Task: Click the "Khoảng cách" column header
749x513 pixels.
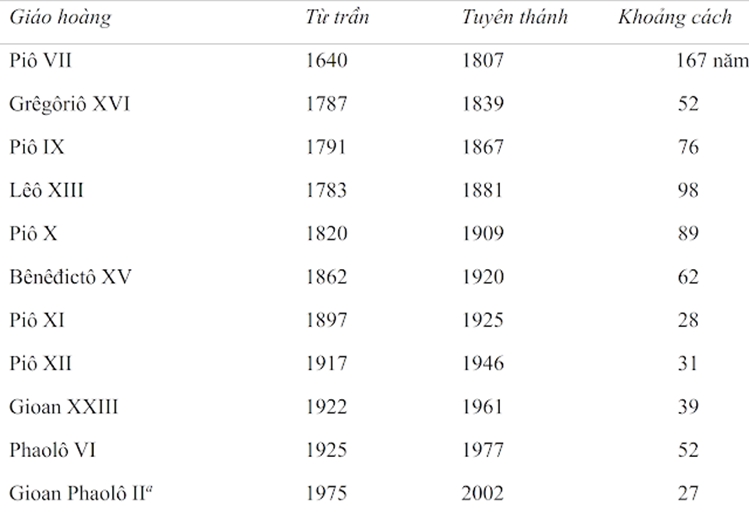Action: (674, 18)
